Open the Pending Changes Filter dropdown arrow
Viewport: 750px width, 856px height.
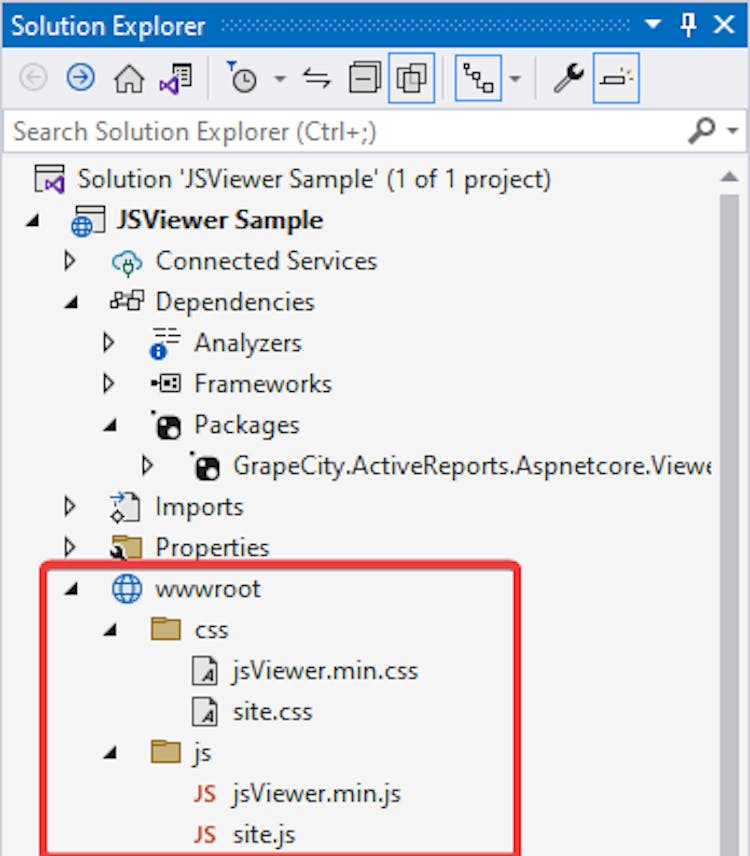point(280,79)
